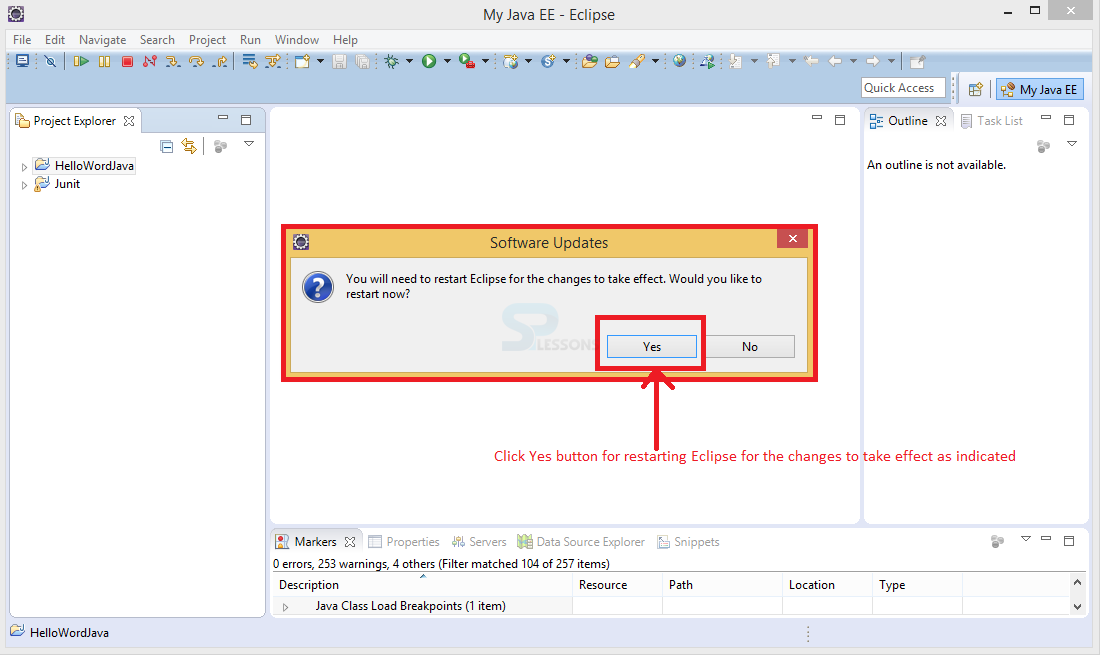
Task: Click the Disconnect debug icon
Action: point(149,62)
